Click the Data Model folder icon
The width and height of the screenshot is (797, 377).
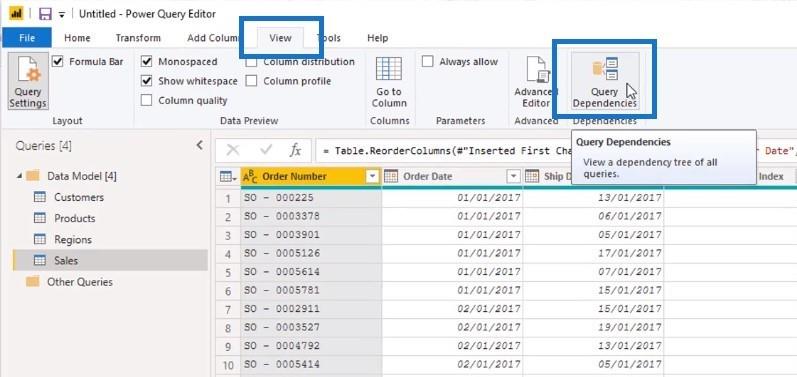(33, 176)
